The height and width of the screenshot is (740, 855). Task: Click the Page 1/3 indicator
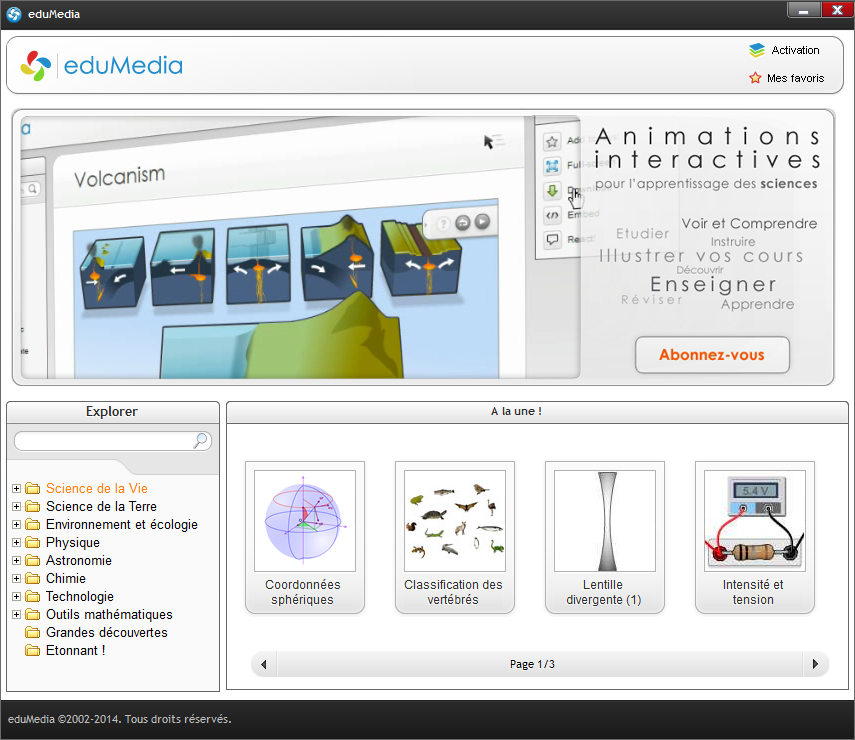tap(532, 664)
